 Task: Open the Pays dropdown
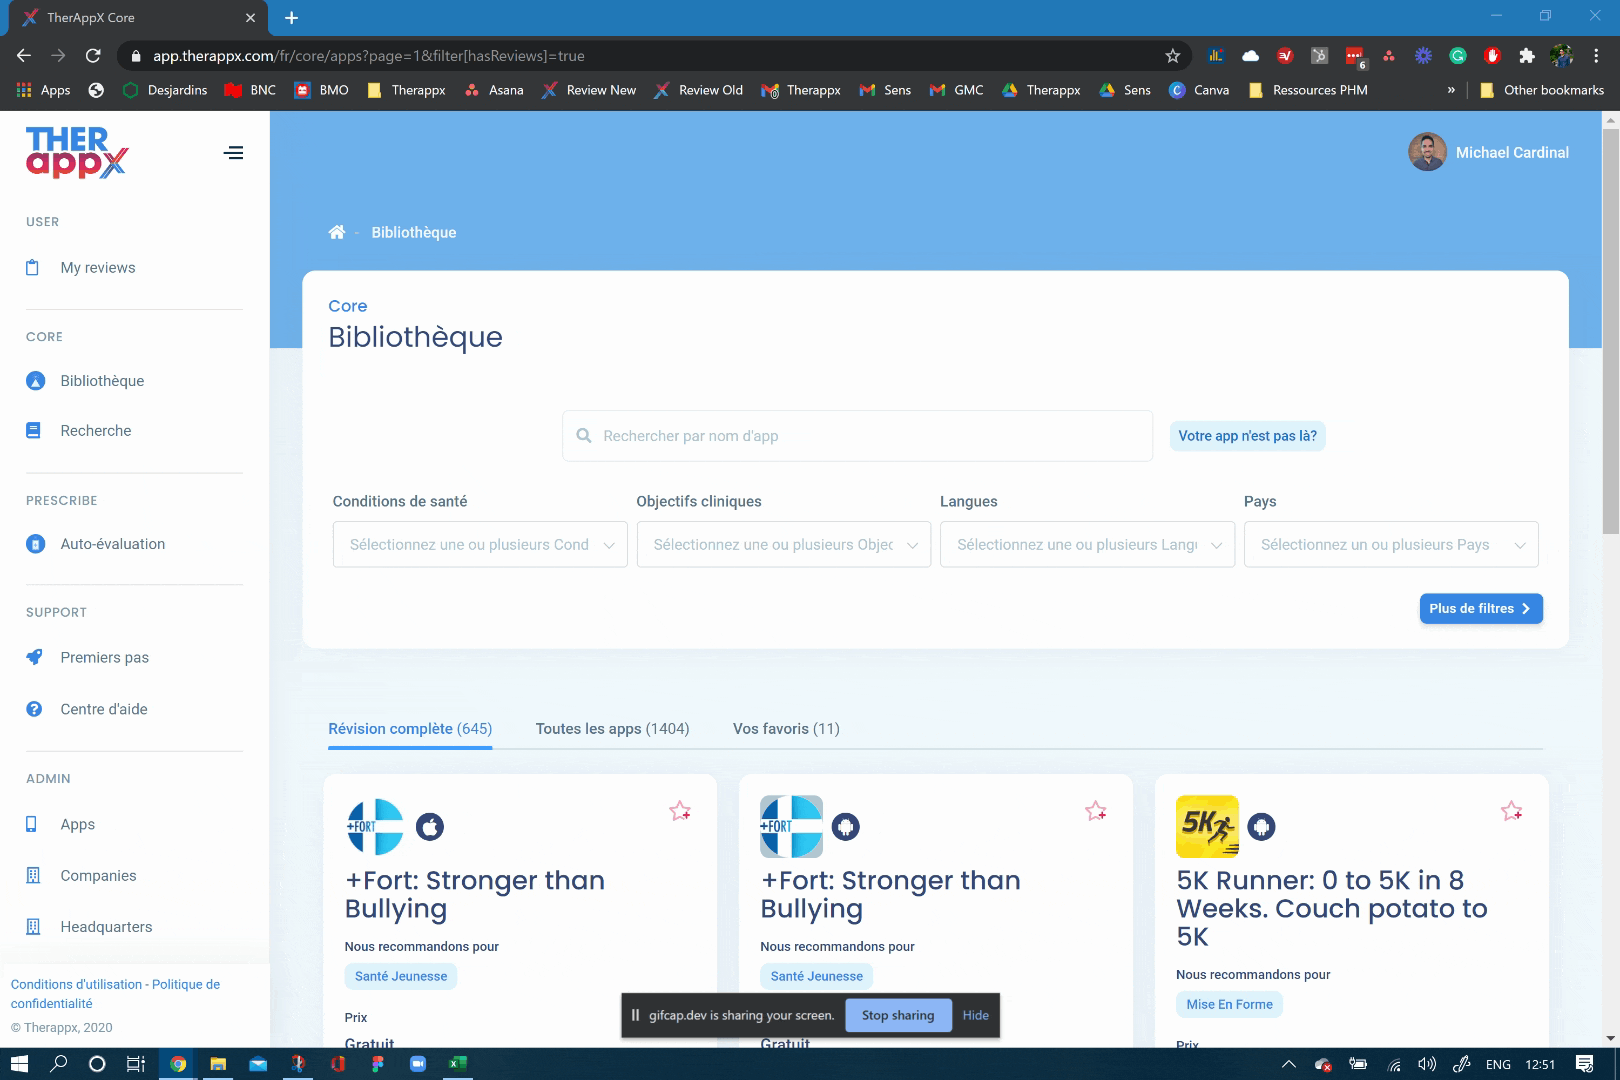pos(1391,545)
